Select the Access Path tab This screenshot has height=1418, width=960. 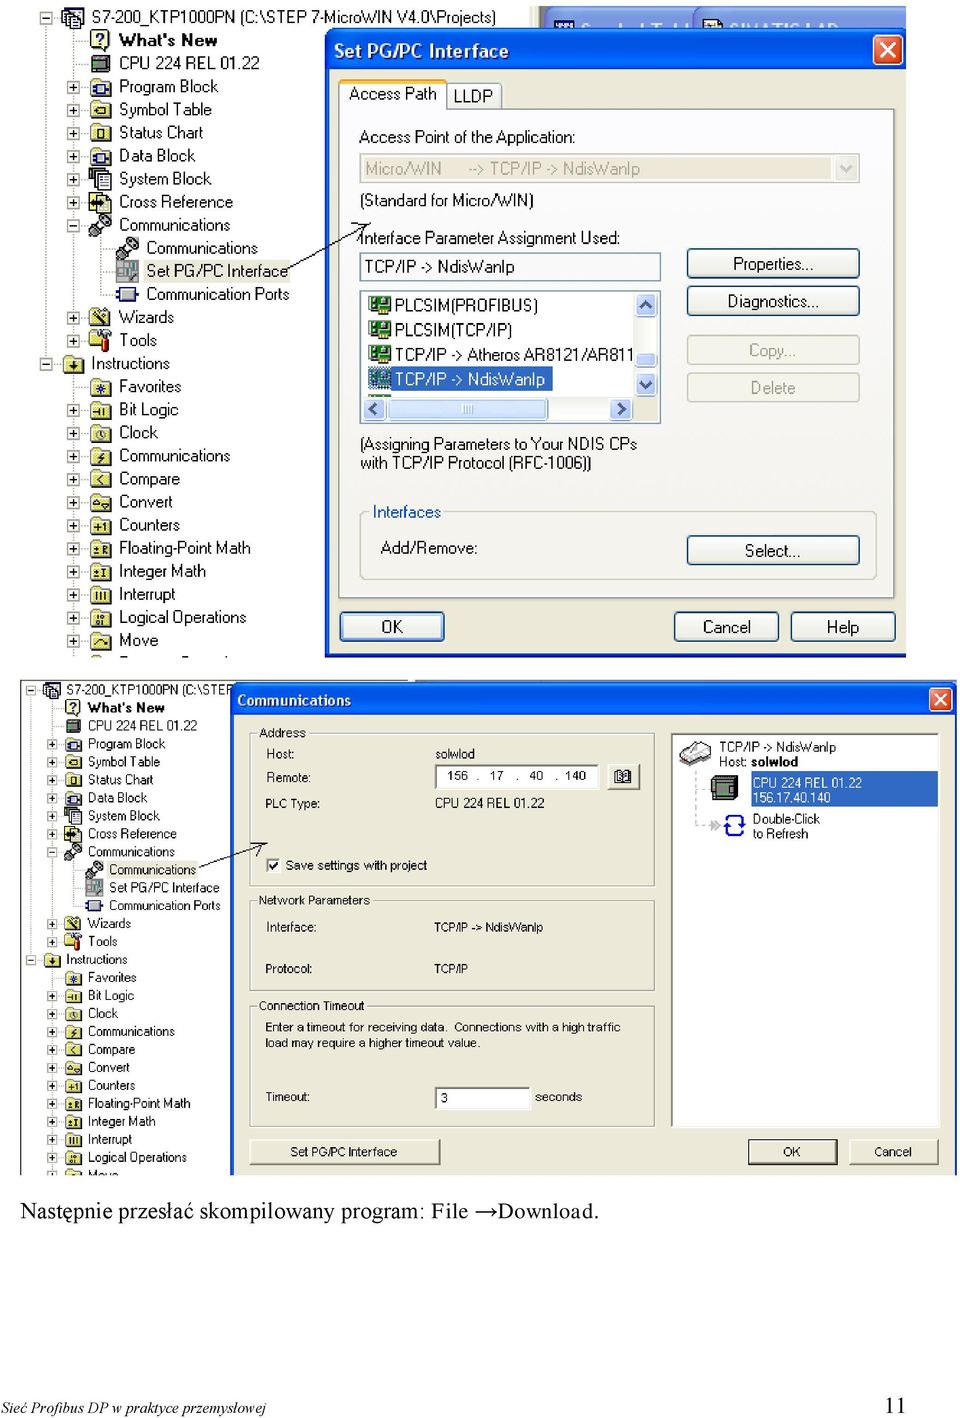(393, 94)
